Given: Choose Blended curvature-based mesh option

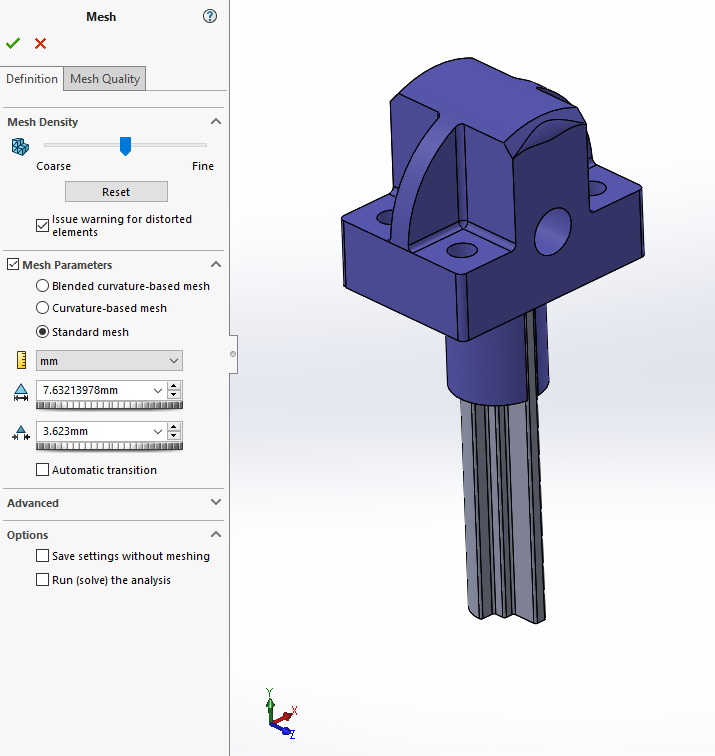Looking at the screenshot, I should [42, 286].
